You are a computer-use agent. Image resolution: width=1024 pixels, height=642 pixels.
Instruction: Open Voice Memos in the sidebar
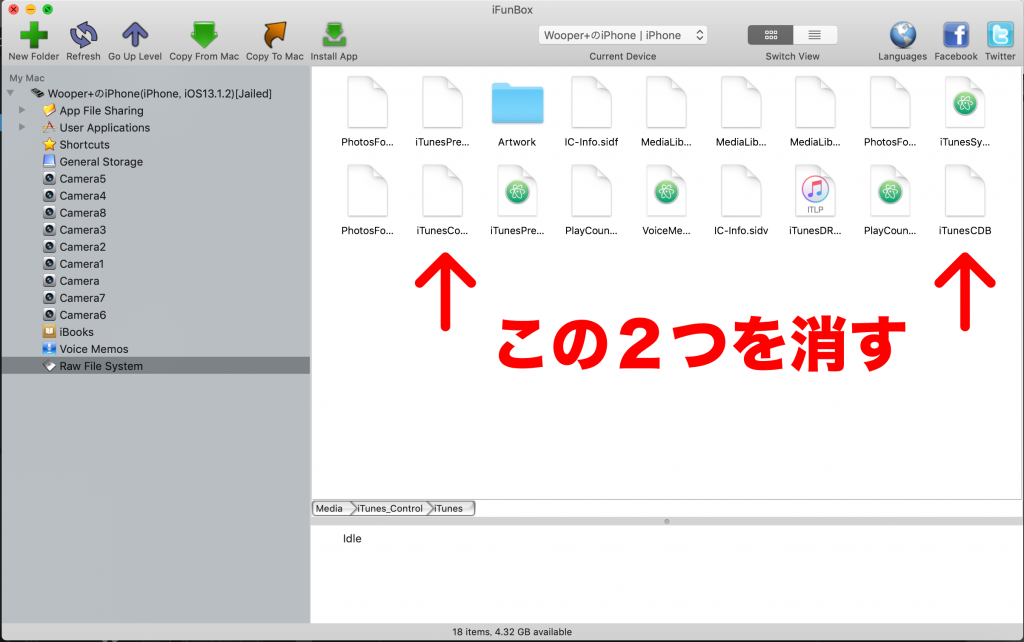point(93,349)
